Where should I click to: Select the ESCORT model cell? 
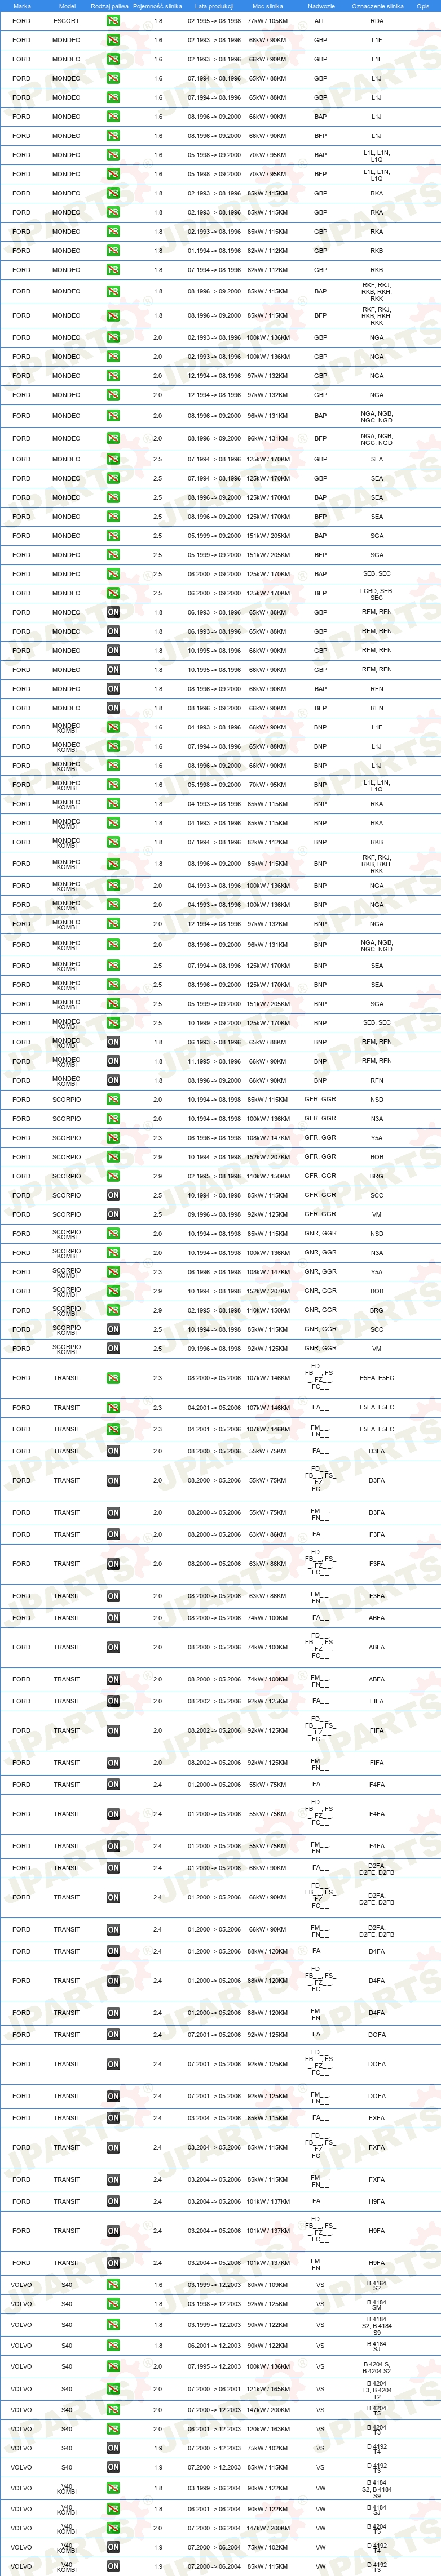66,20
